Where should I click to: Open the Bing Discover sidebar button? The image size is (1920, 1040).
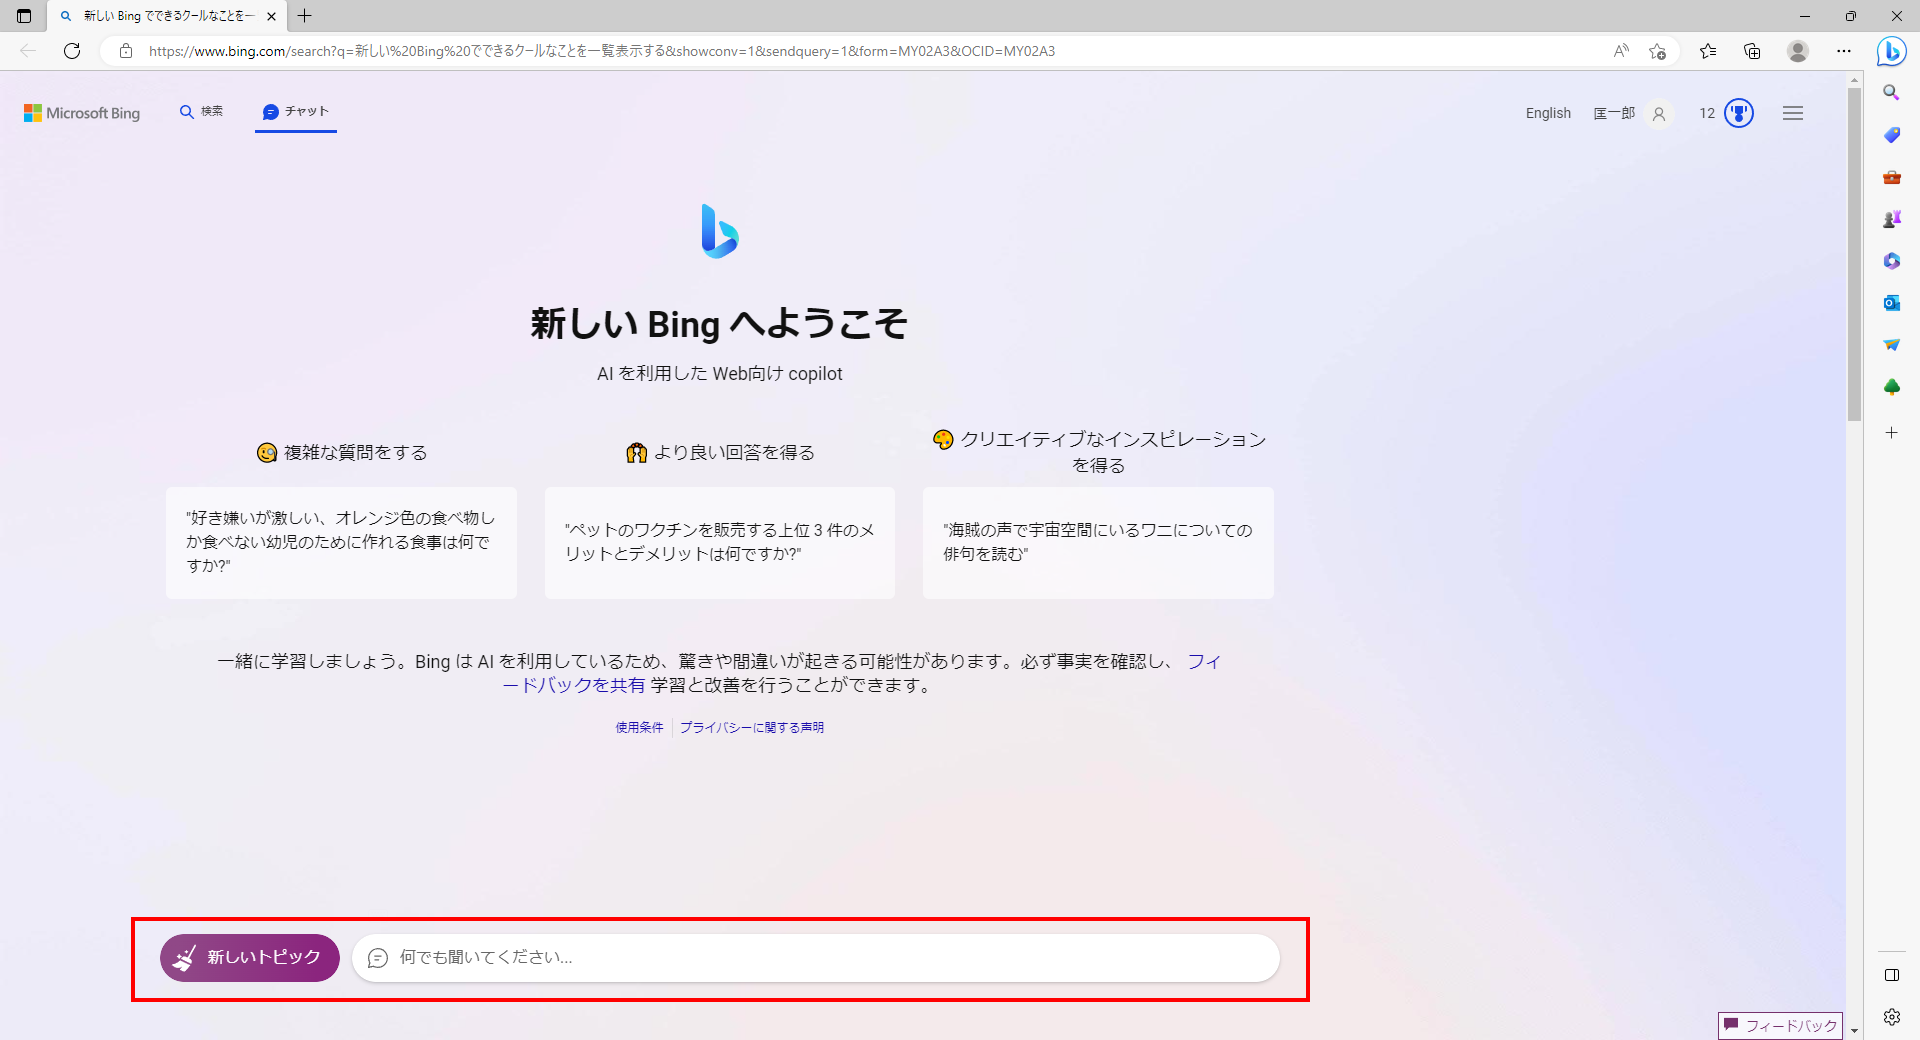click(x=1891, y=51)
